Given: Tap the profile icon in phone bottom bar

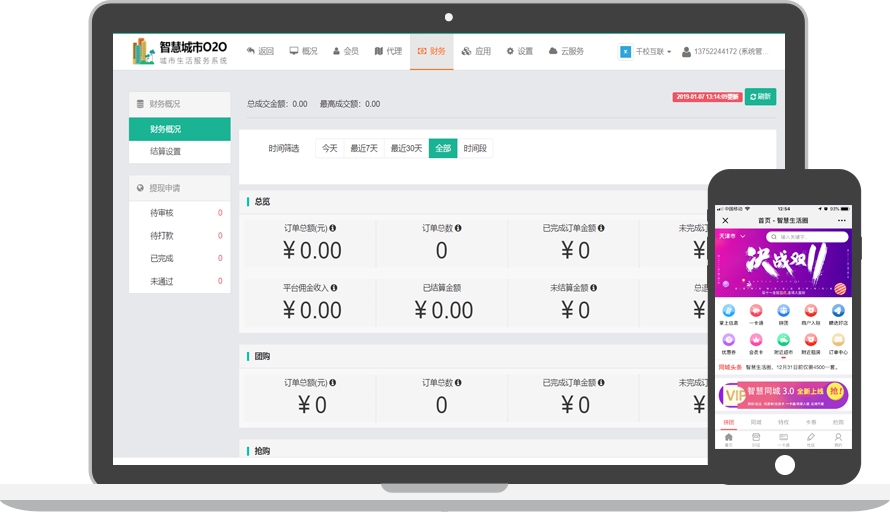Looking at the screenshot, I should pos(838,437).
